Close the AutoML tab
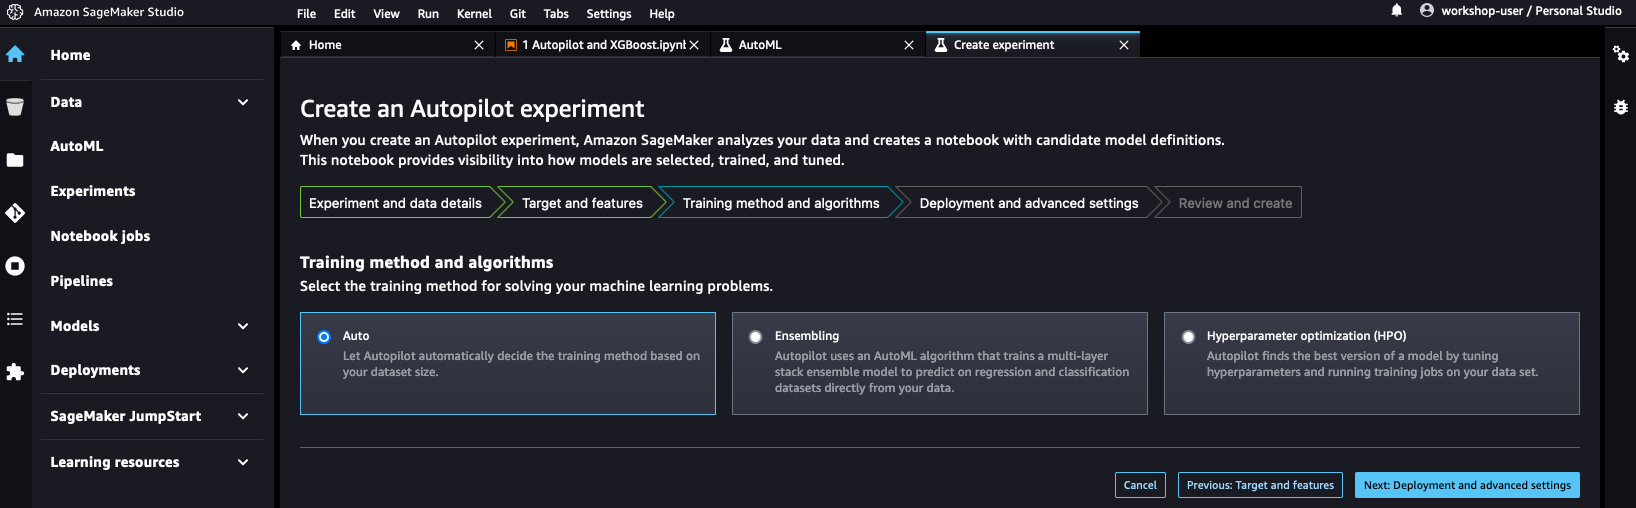This screenshot has height=508, width=1636. click(909, 45)
